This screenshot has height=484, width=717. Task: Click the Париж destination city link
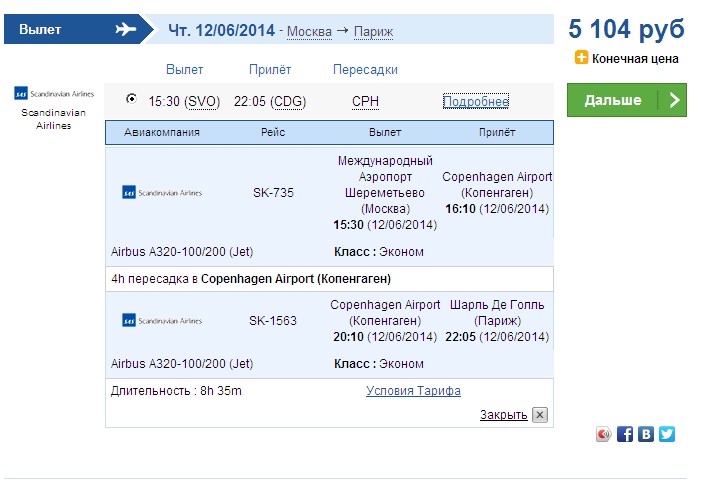click(374, 32)
